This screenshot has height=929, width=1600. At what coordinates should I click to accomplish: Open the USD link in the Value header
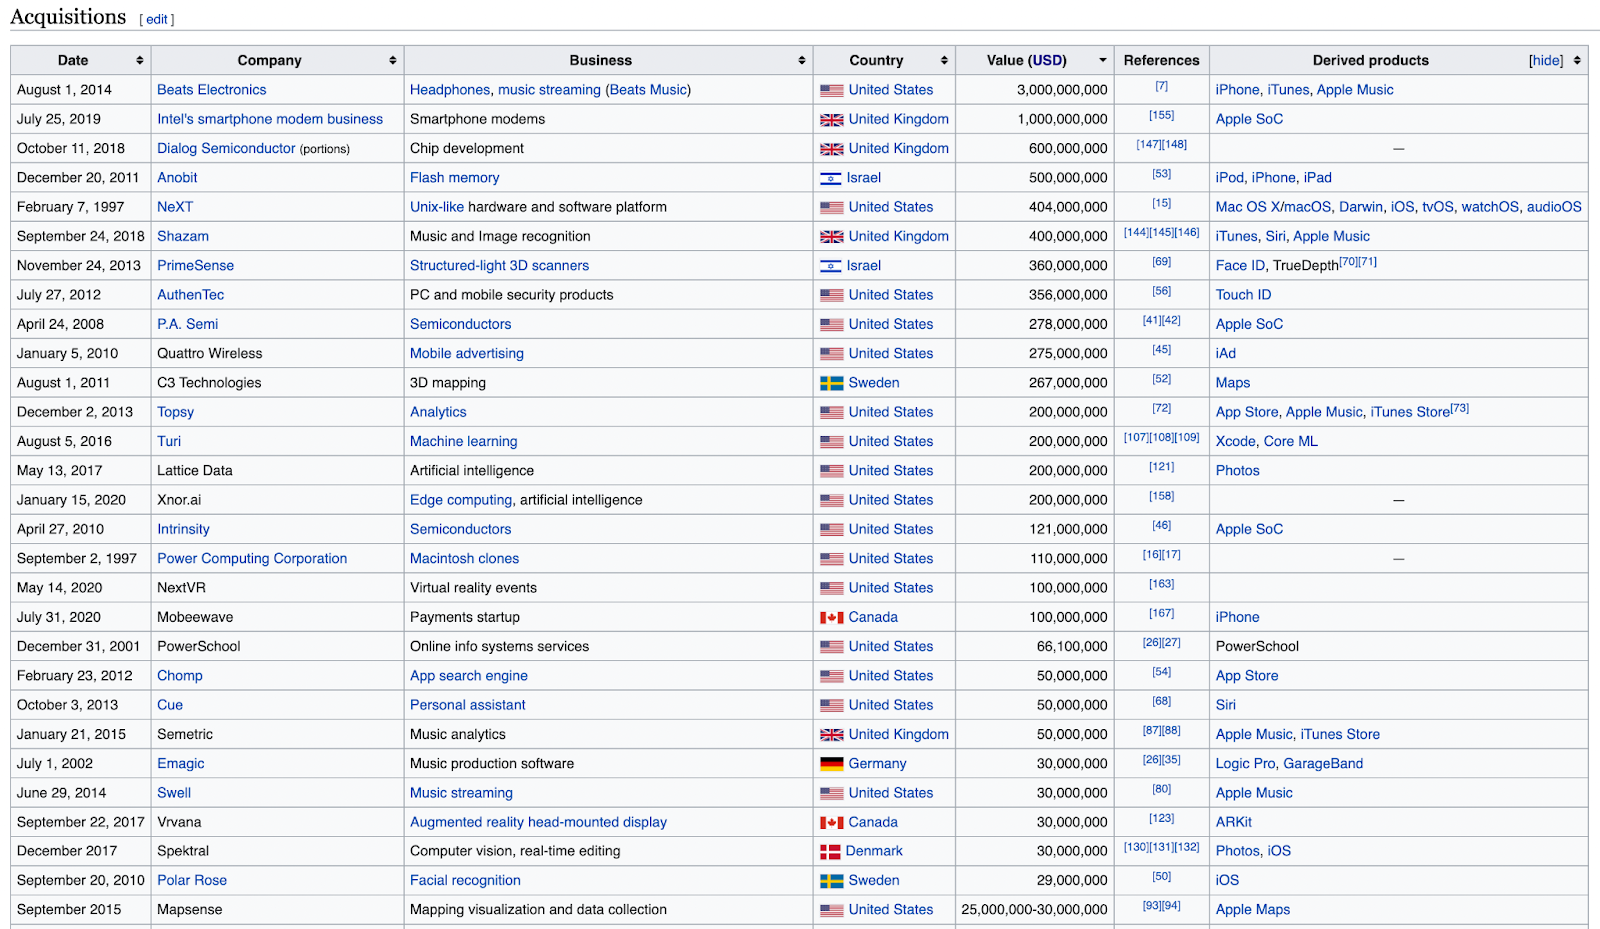pos(1048,60)
